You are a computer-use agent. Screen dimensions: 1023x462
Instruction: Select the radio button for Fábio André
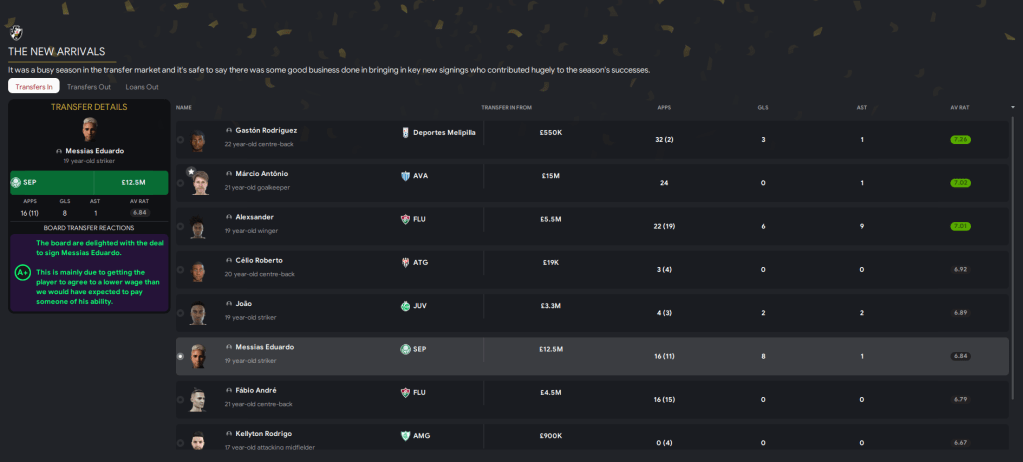tap(180, 399)
